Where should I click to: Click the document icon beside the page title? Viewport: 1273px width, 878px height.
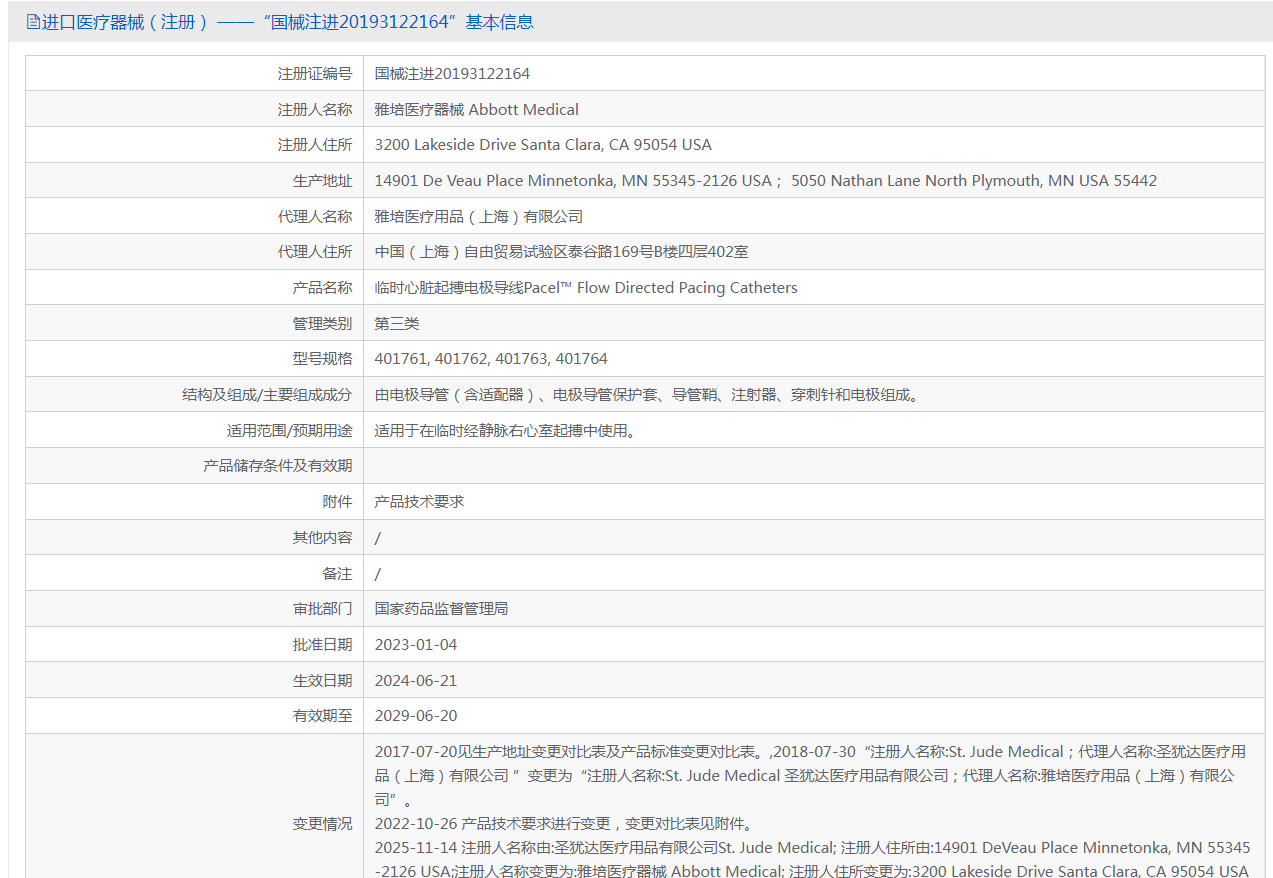tap(33, 22)
